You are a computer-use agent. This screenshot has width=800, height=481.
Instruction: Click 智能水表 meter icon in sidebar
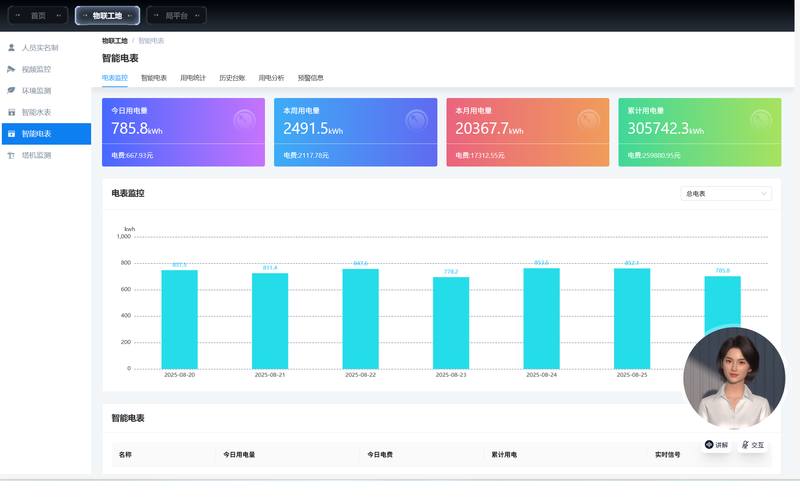tap(11, 112)
